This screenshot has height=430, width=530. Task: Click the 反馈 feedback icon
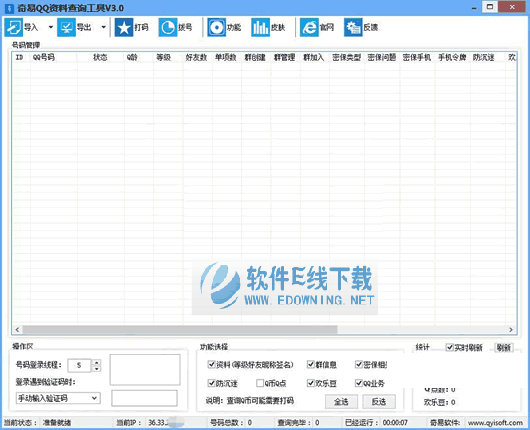pyautogui.click(x=353, y=27)
